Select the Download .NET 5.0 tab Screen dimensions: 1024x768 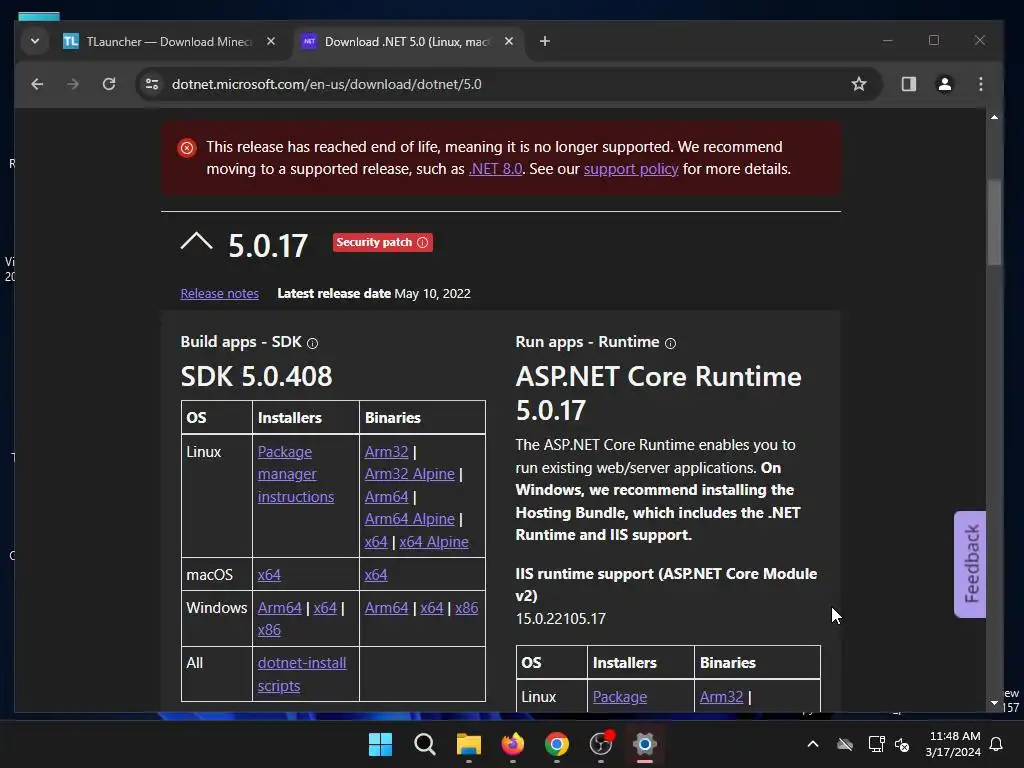tap(408, 42)
